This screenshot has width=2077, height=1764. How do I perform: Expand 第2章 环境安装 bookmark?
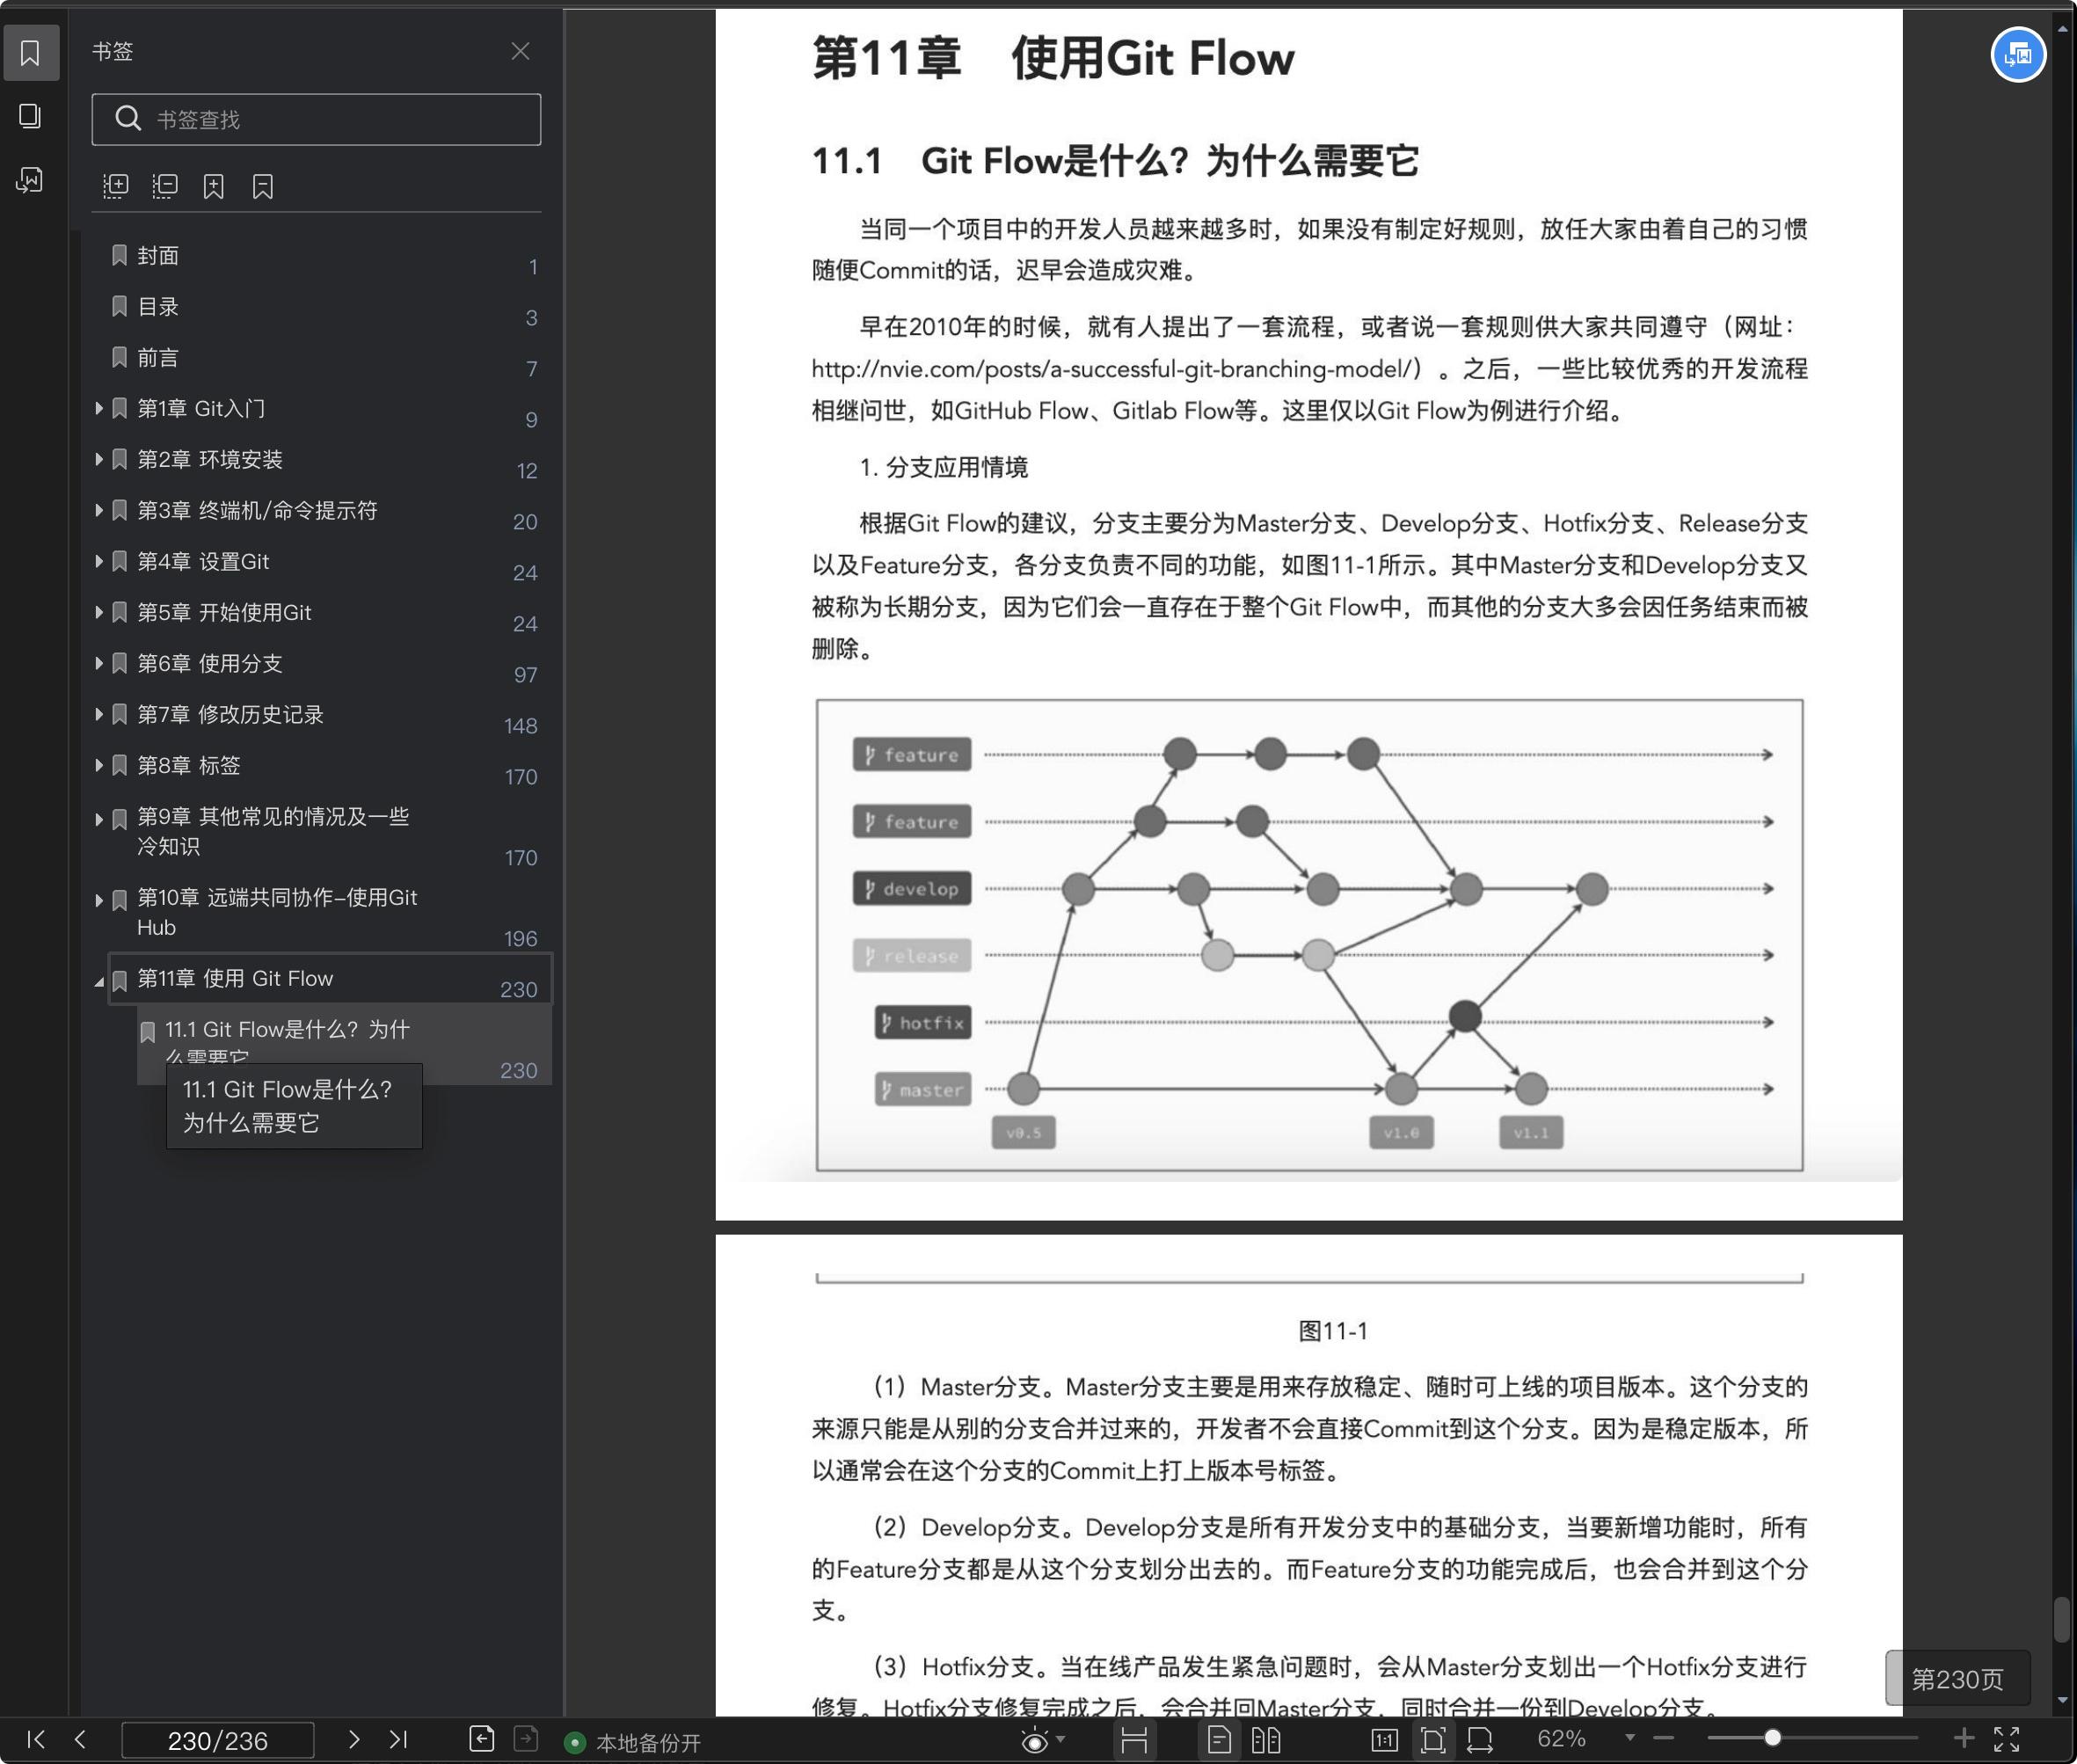click(99, 459)
